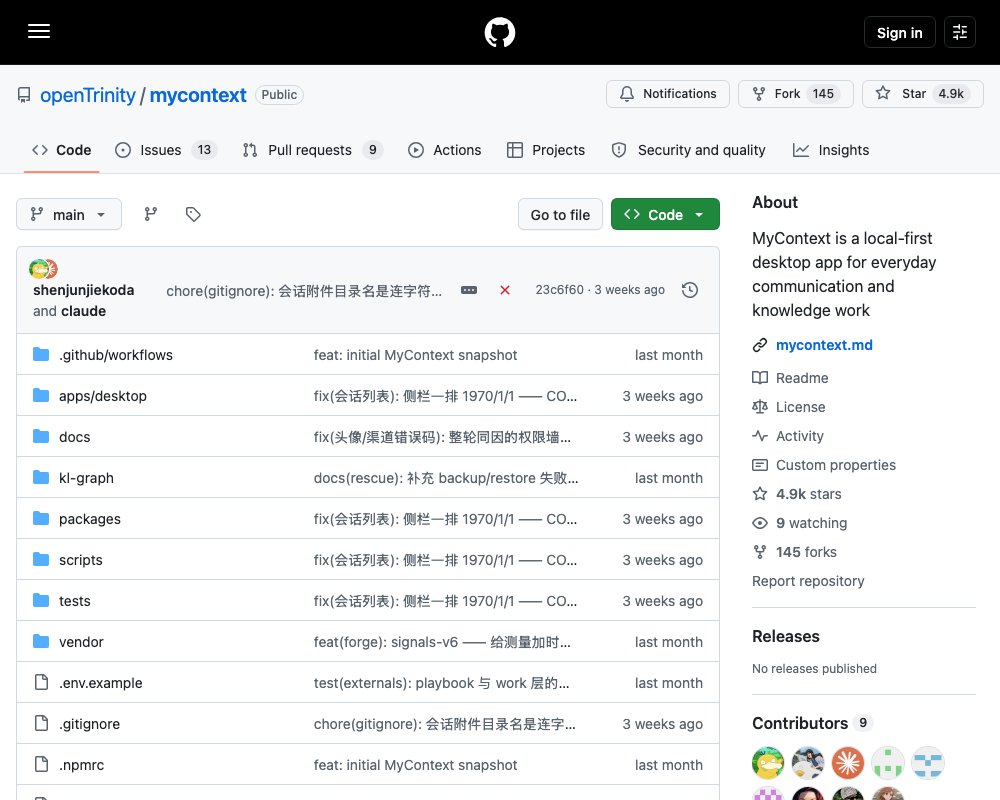Click folder icon beside kl-graph
Screen dimensions: 1000x800
point(41,477)
